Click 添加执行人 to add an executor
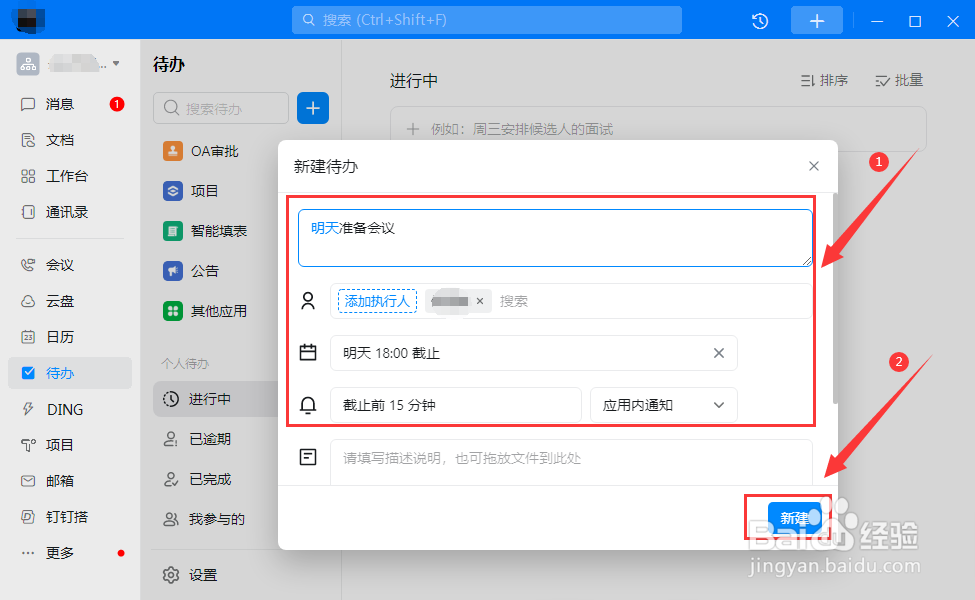The height and width of the screenshot is (600, 975). [376, 300]
